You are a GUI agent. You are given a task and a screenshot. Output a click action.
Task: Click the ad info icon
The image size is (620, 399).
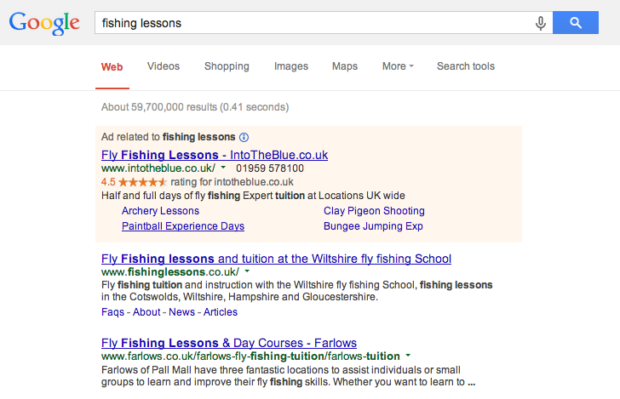click(244, 137)
